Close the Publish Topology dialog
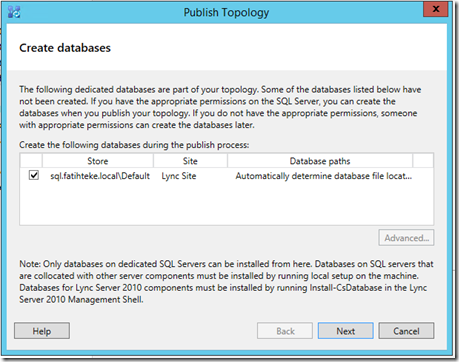 tap(435, 9)
